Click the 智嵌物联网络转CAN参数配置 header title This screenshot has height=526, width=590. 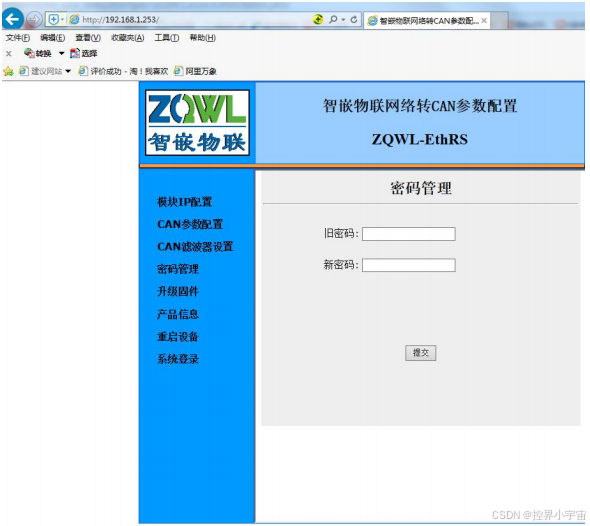pyautogui.click(x=420, y=106)
